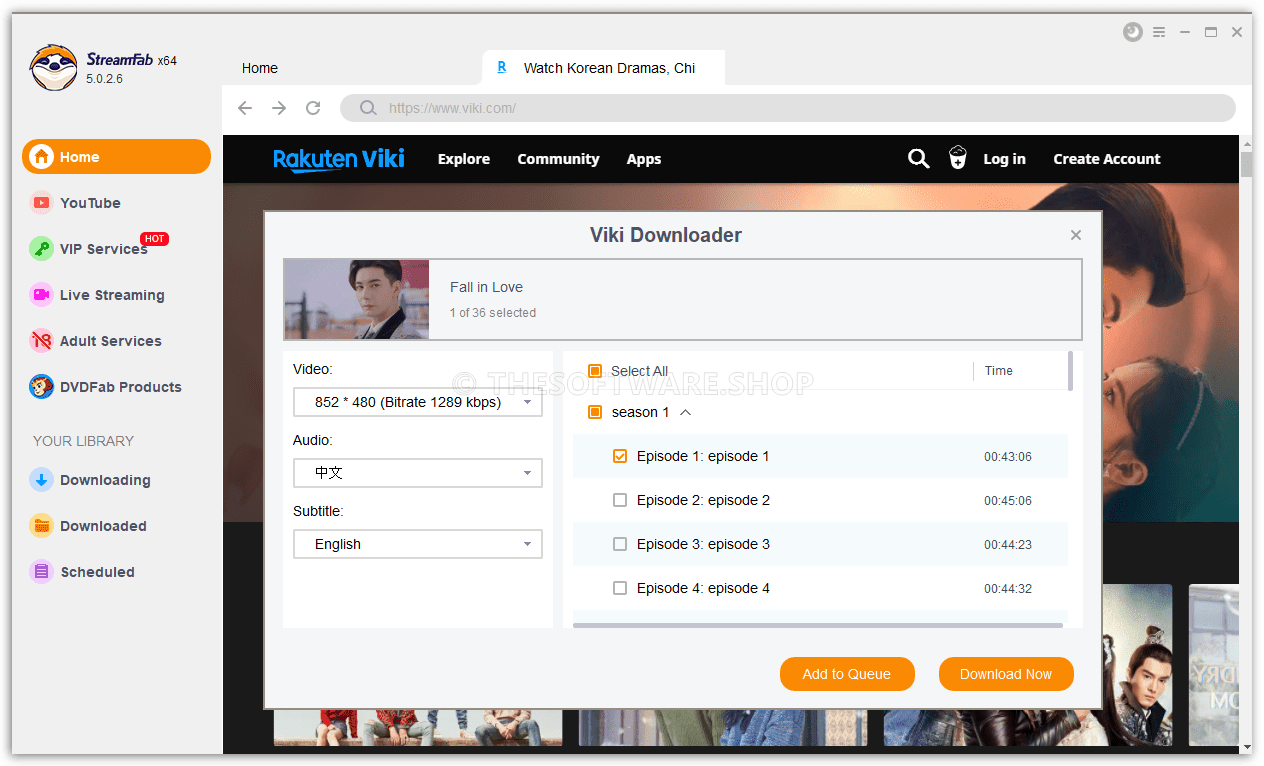This screenshot has height=766, width=1264.
Task: Select the Episode 1: episode 1 row text
Action: pyautogui.click(x=703, y=456)
